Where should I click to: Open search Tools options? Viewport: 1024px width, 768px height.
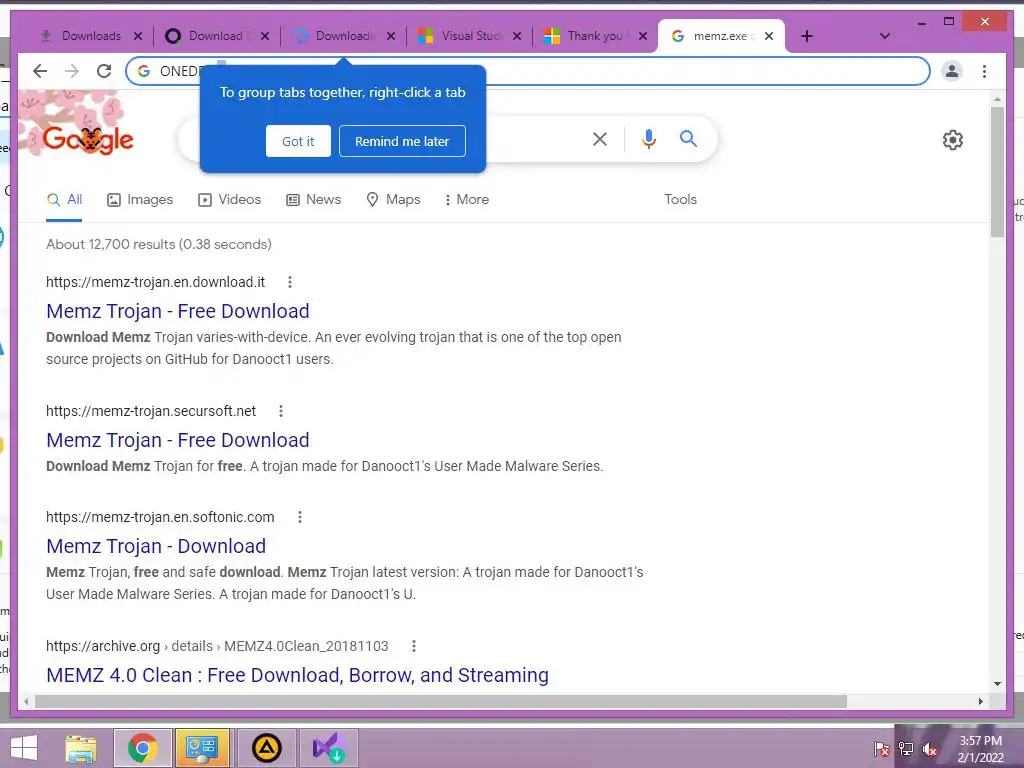(x=680, y=199)
